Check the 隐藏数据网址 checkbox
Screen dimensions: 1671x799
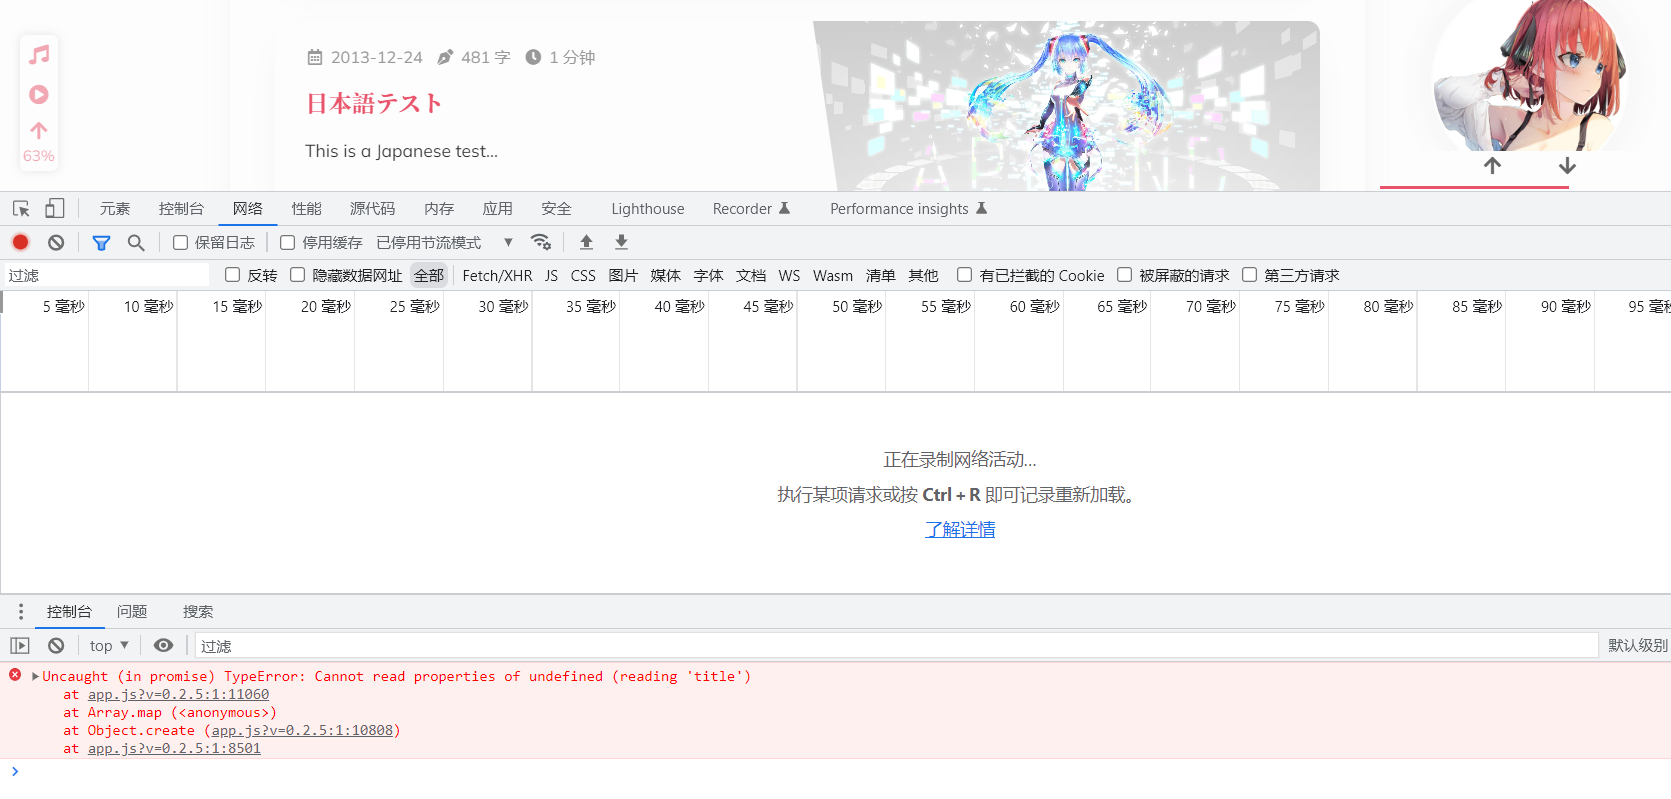pos(297,274)
